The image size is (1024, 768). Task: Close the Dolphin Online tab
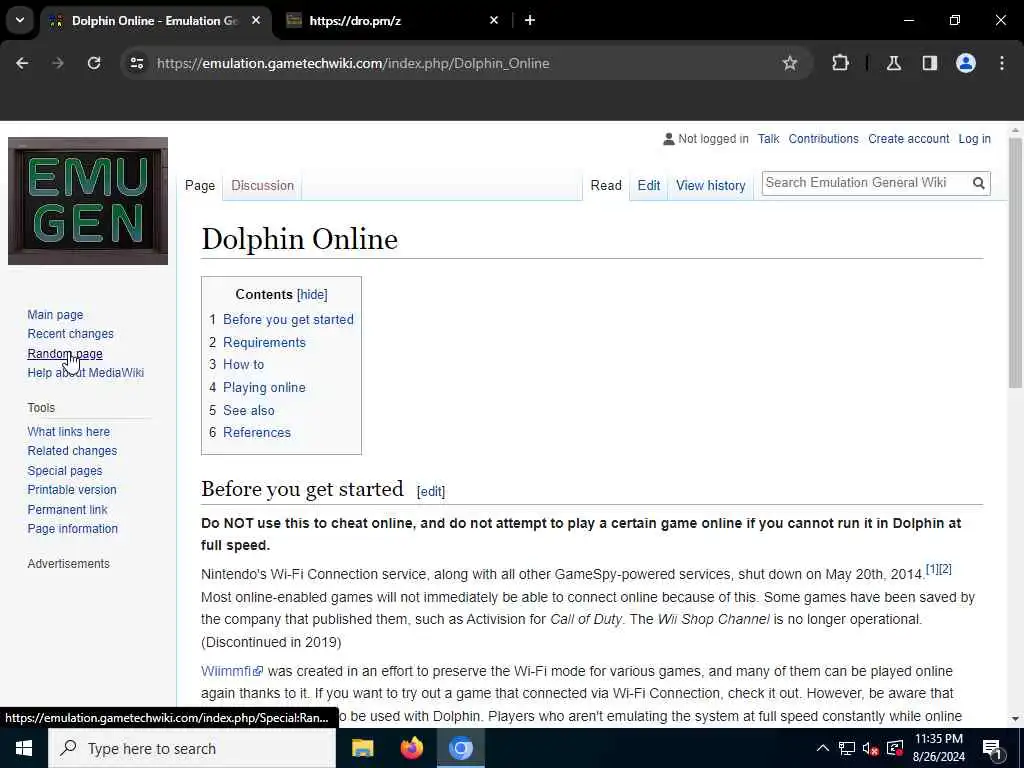(x=256, y=20)
